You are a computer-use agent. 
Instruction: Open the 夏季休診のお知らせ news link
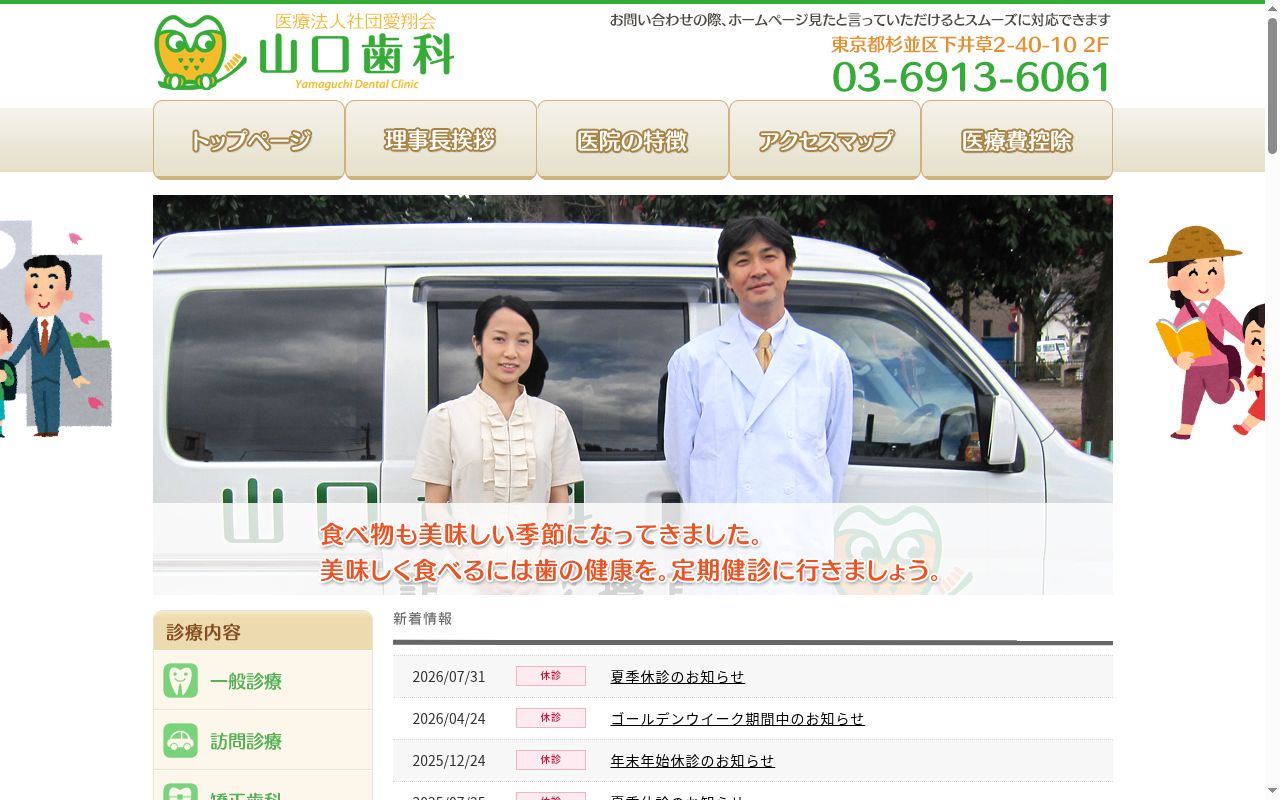click(x=678, y=677)
